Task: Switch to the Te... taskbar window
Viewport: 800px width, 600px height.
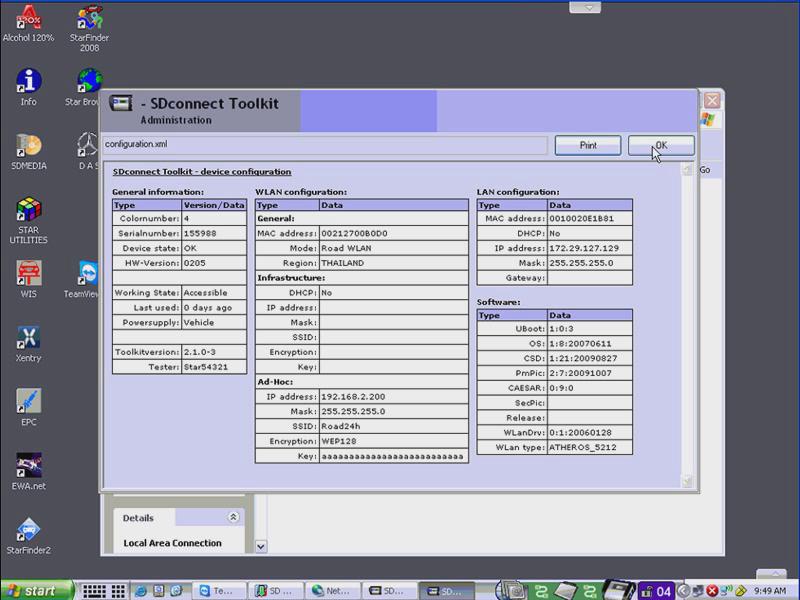Action: (221, 591)
